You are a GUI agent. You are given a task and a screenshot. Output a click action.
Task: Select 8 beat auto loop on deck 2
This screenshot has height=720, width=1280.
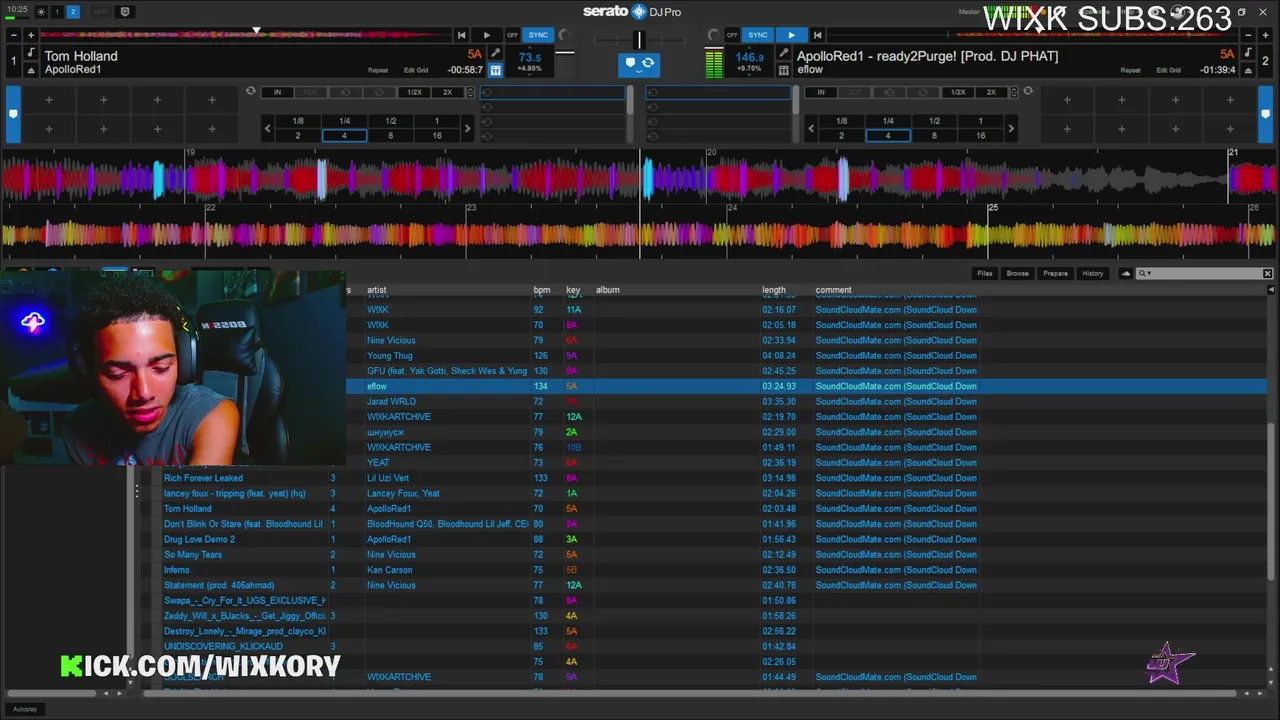pyautogui.click(x=934, y=135)
